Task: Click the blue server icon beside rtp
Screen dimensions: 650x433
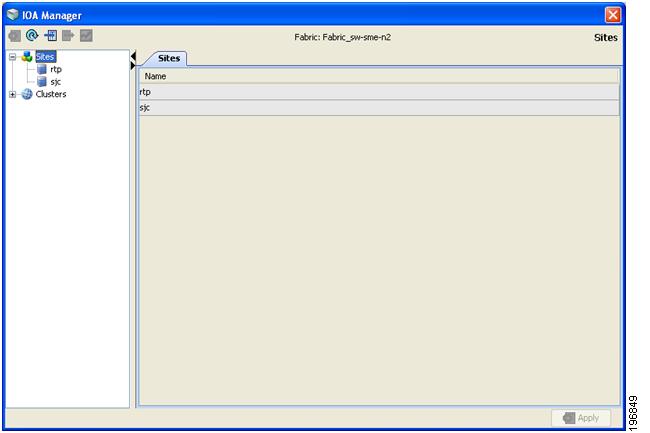Action: coord(42,69)
